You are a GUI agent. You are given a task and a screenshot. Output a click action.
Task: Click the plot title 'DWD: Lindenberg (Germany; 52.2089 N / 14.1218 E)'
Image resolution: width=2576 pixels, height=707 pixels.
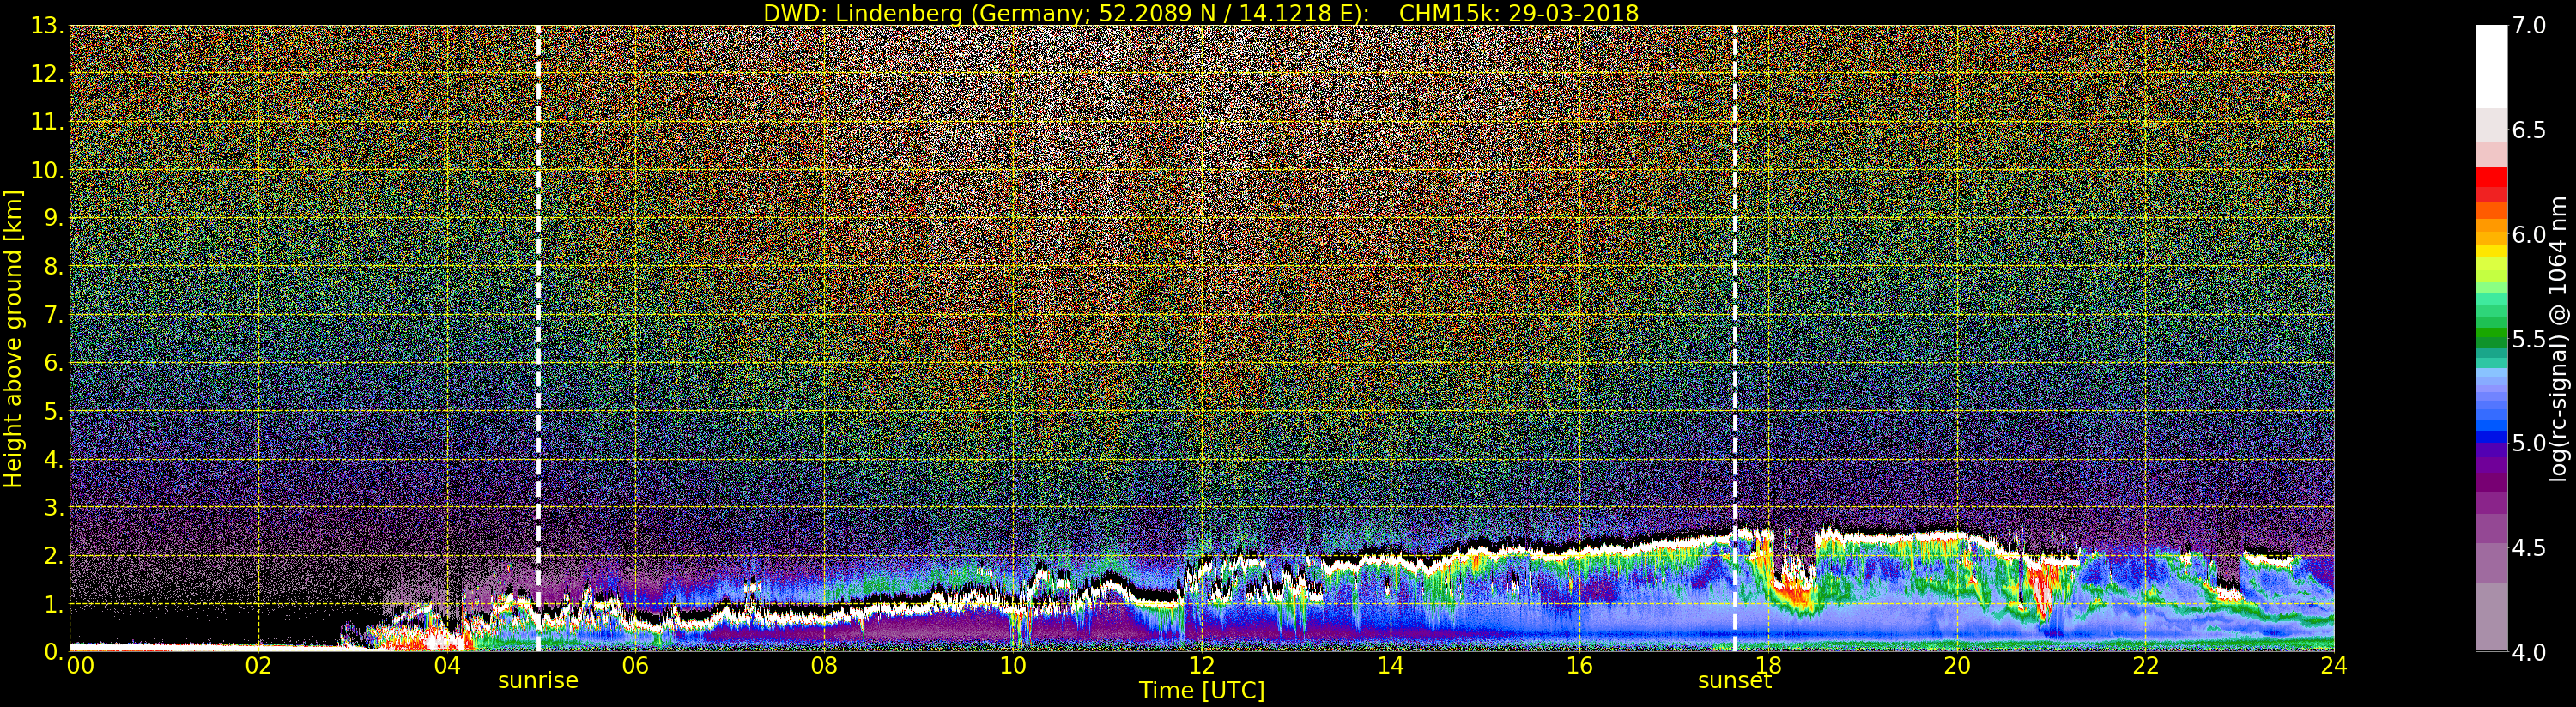pyautogui.click(x=1066, y=13)
